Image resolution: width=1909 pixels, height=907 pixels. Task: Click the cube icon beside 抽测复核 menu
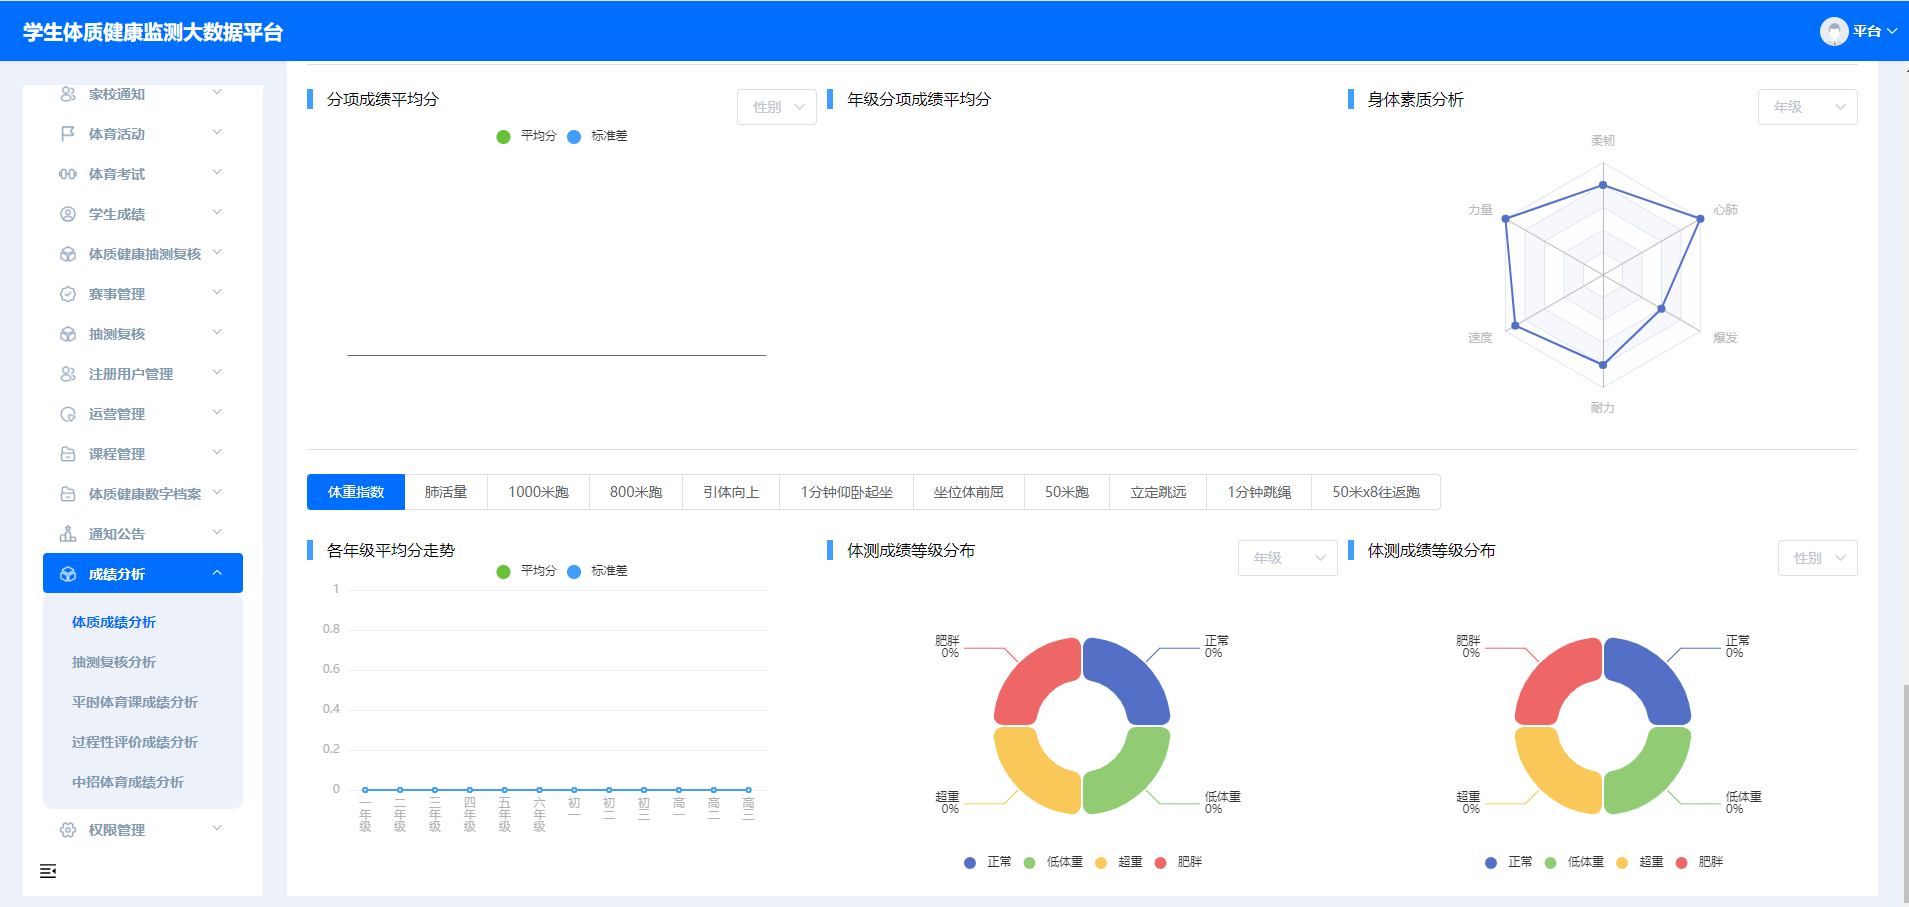[x=68, y=334]
